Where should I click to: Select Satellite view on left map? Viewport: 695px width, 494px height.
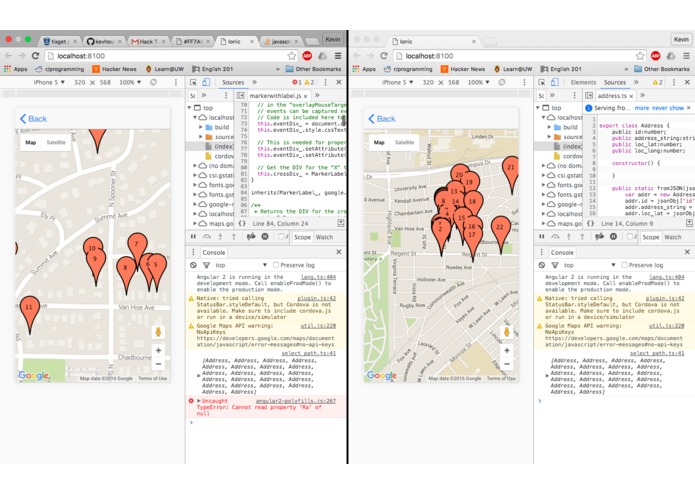click(56, 142)
